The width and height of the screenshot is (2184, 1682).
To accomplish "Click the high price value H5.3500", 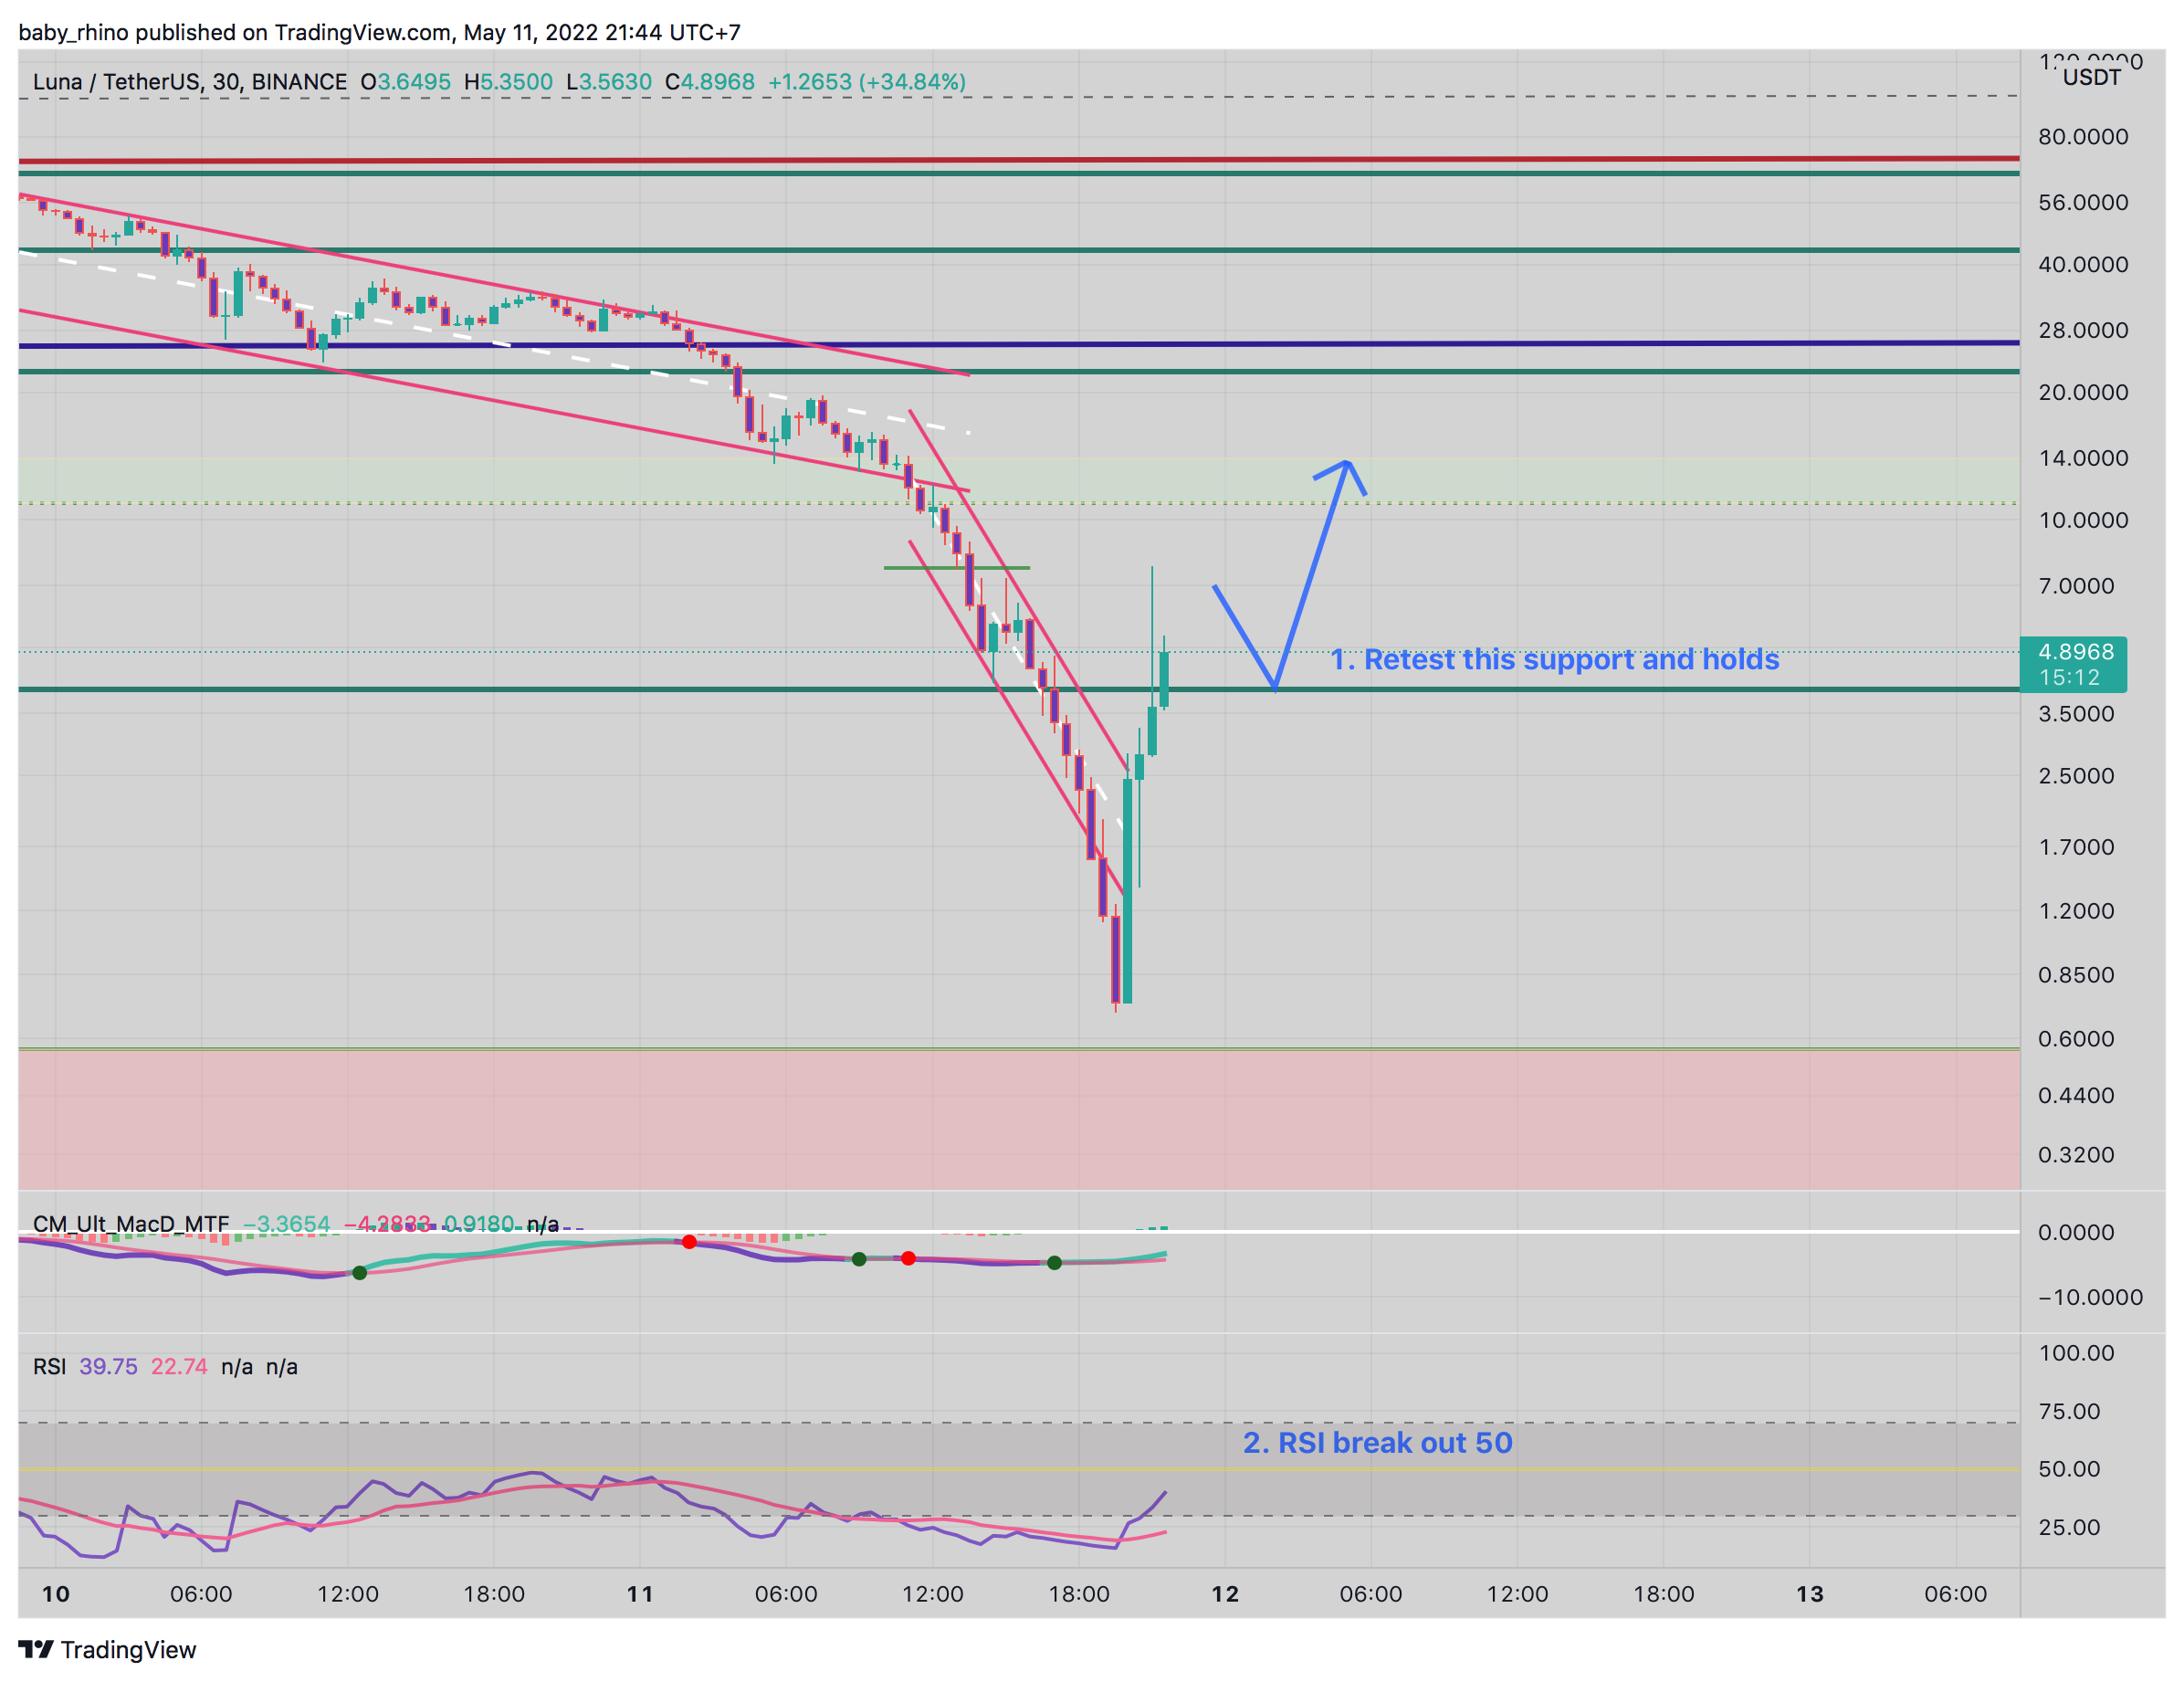I will [508, 82].
